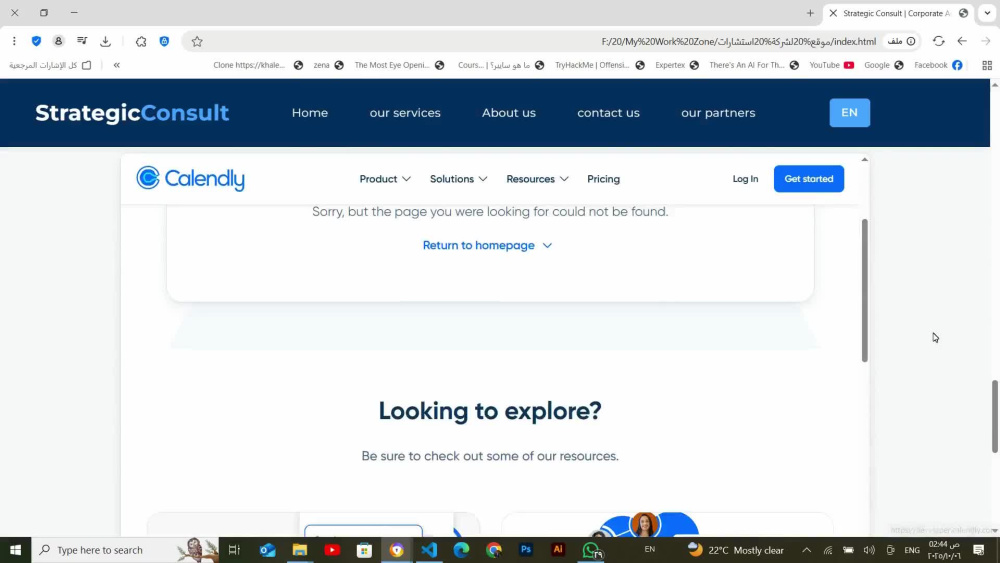
Task: Open the extensions puzzle icon
Action: pyautogui.click(x=141, y=41)
